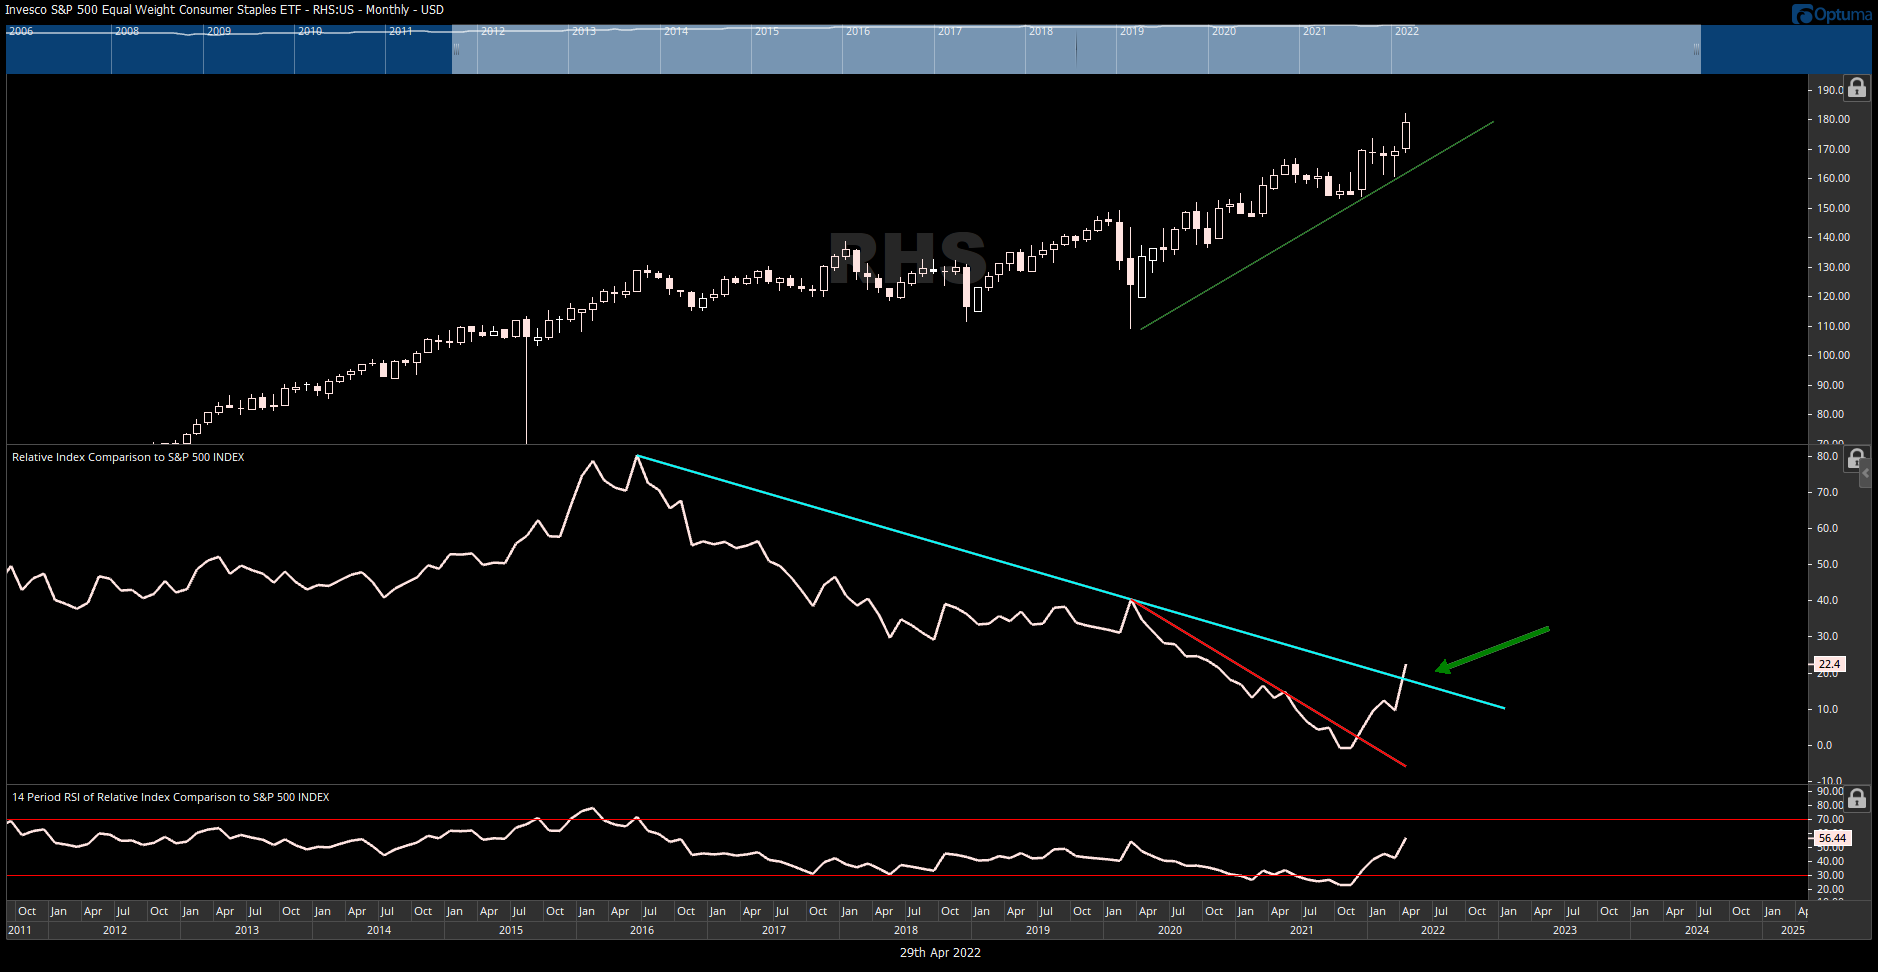1878x972 pixels.
Task: Click the 29th Apr 2022 date label
Action: (940, 953)
